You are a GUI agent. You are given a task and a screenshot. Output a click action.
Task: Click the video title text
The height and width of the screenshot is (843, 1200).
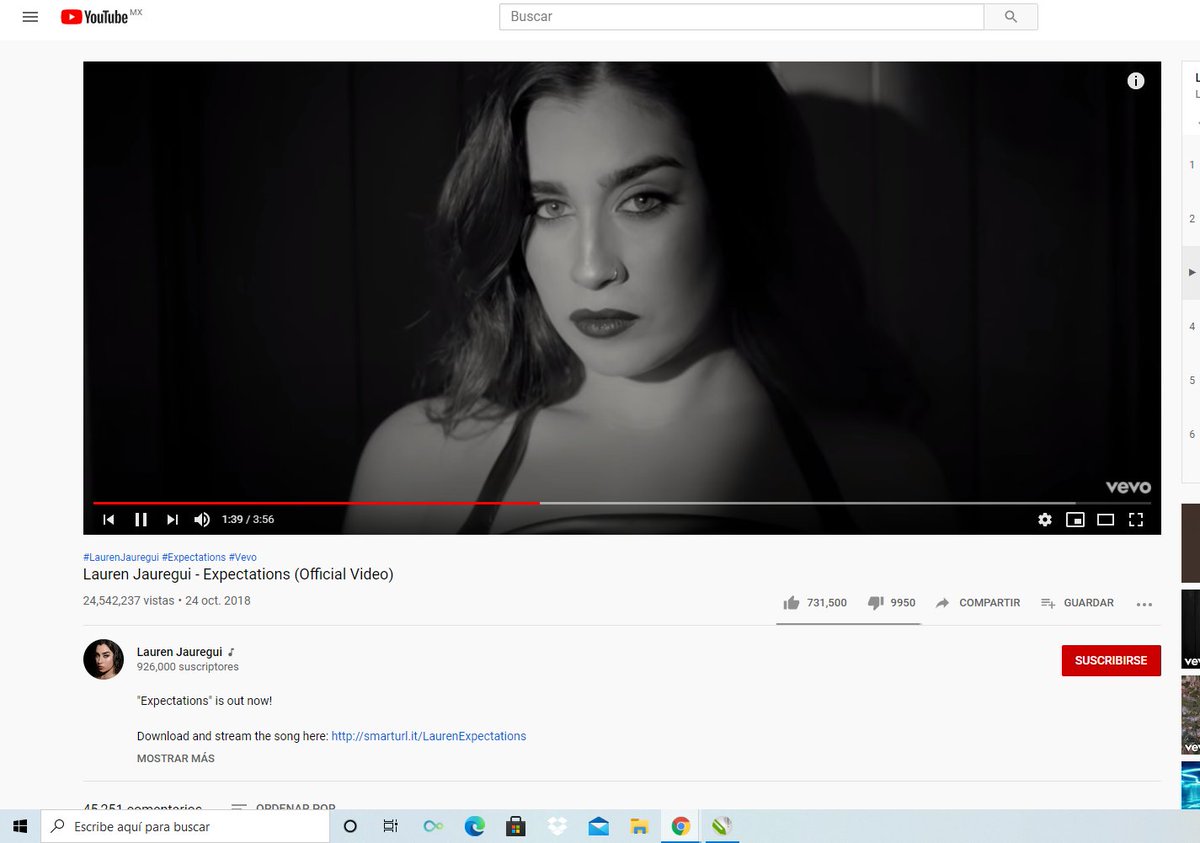238,574
